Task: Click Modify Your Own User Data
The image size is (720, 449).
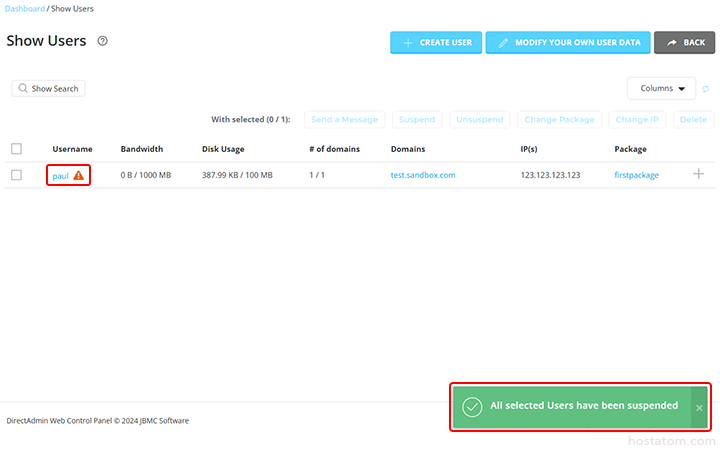Action: point(567,43)
